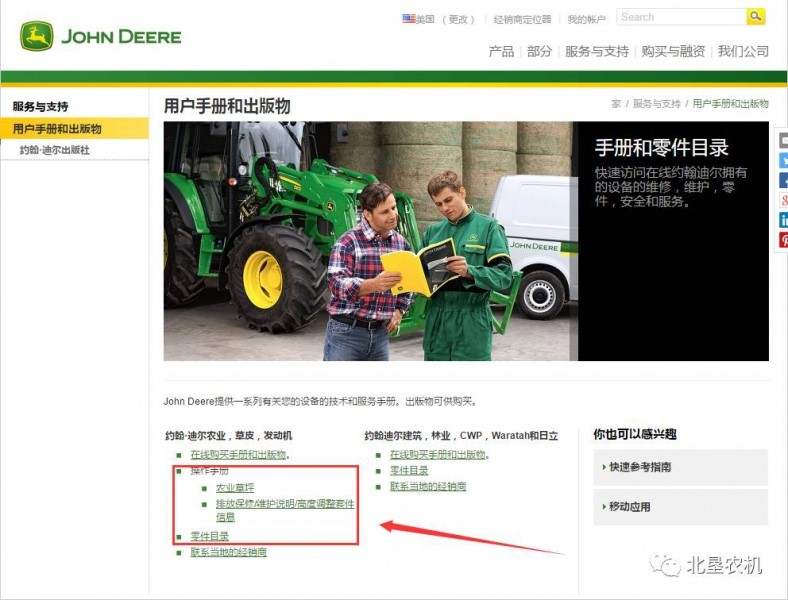
Task: Open 在线购买手册和出版物 under construction column
Action: coord(437,455)
